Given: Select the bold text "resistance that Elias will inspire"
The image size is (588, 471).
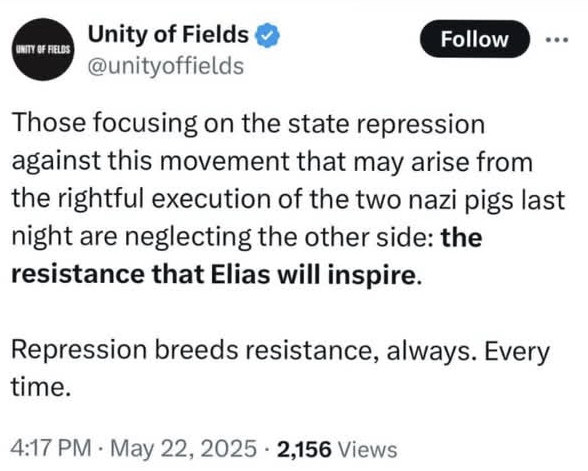Looking at the screenshot, I should coord(214,274).
